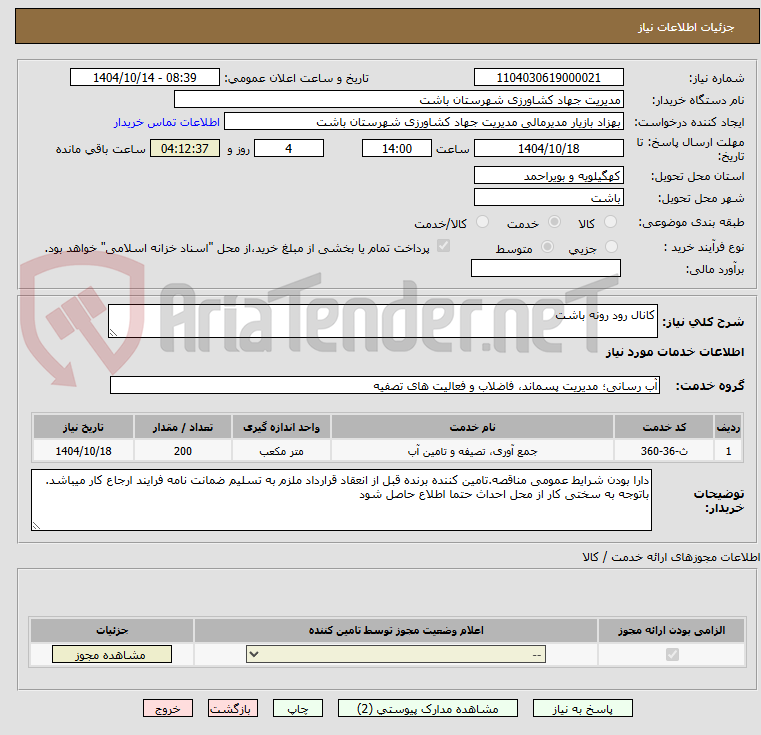Click the تعداد / مقدار column header

coord(183,427)
